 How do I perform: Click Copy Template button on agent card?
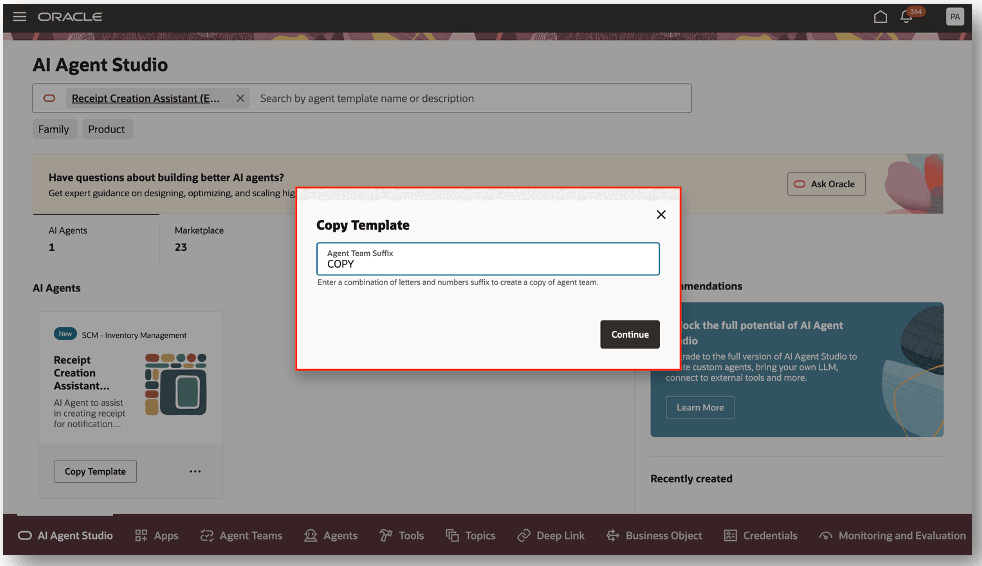(95, 471)
